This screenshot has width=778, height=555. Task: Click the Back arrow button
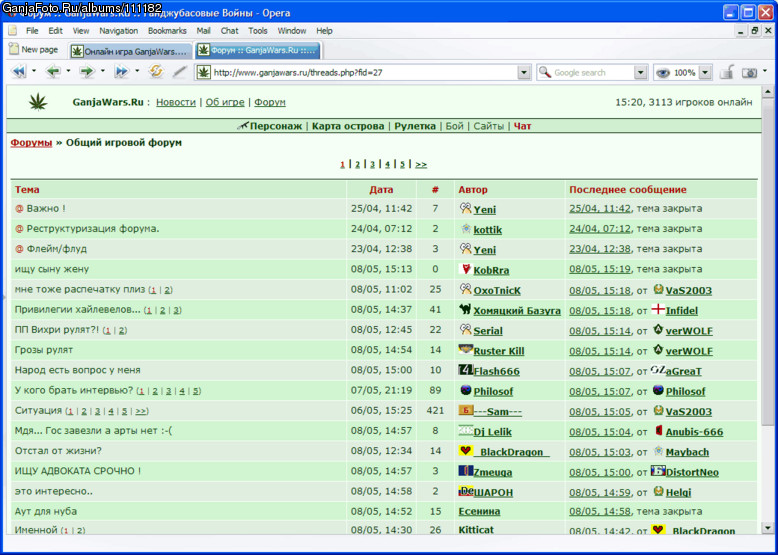pyautogui.click(x=53, y=72)
